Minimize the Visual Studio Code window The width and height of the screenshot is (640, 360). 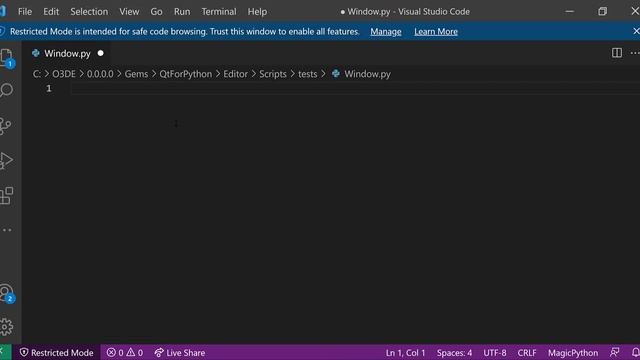[x=570, y=11]
